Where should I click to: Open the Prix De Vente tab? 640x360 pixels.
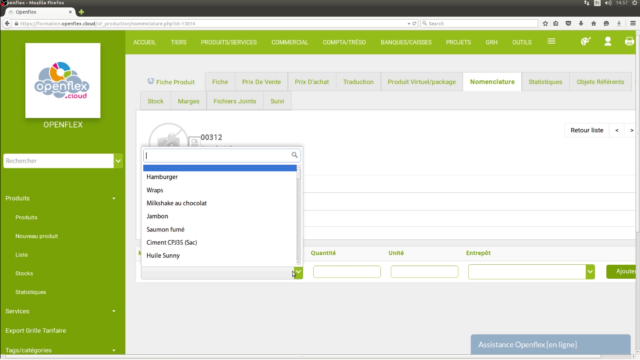click(261, 82)
